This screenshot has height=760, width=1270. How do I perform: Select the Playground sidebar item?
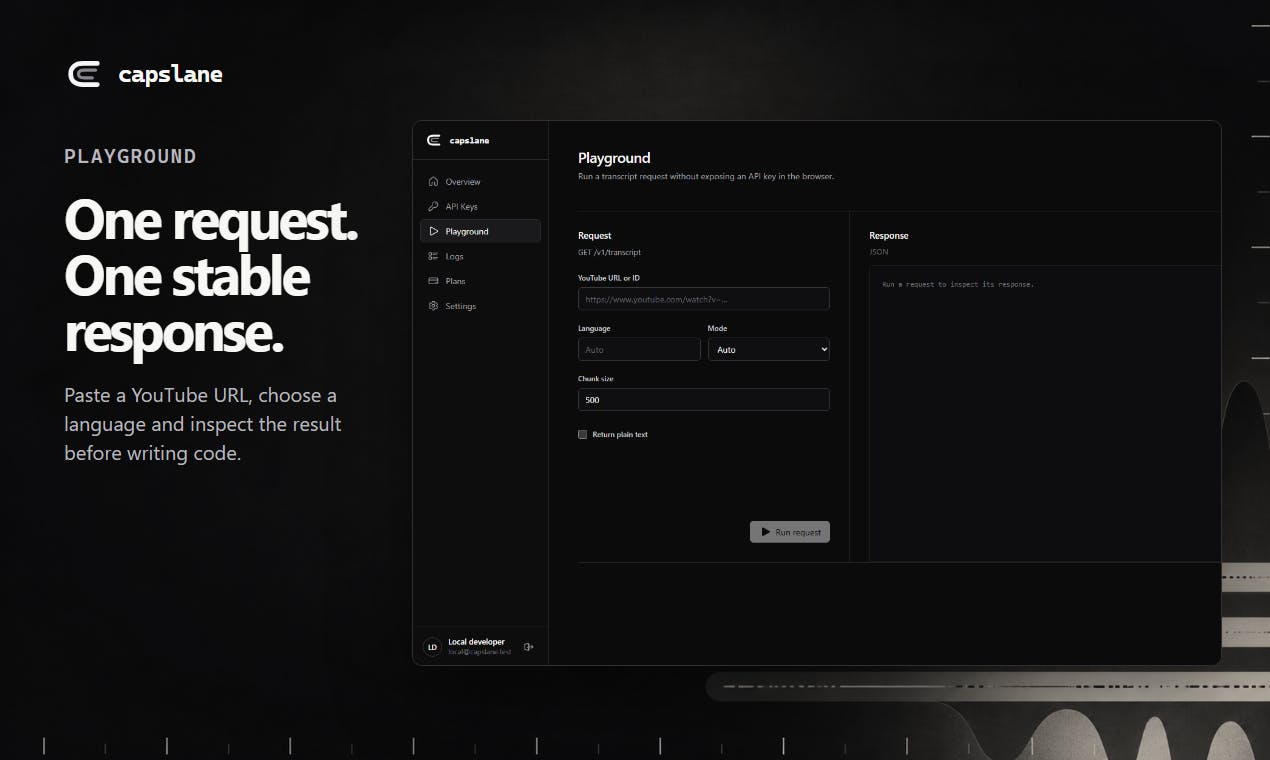click(x=480, y=231)
